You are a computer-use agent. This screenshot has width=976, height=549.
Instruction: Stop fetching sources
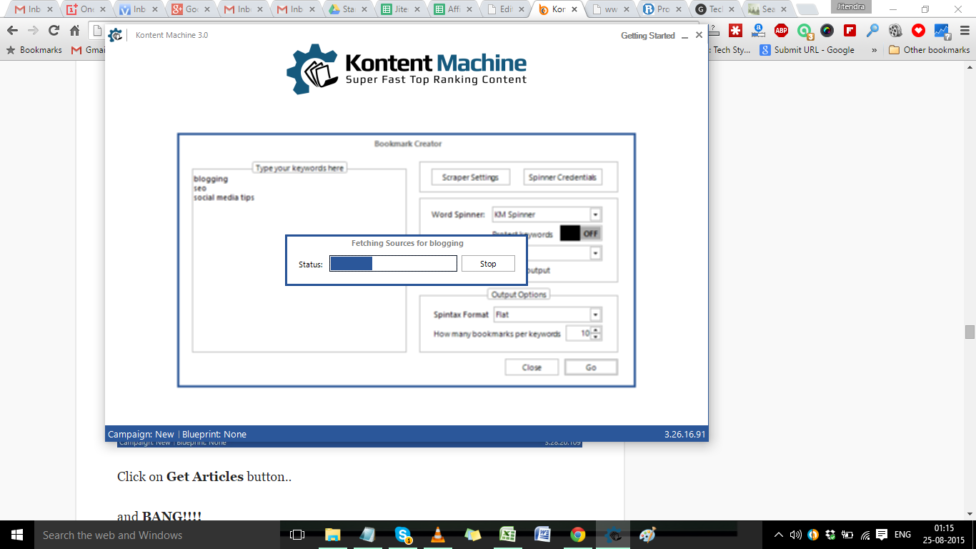488,264
